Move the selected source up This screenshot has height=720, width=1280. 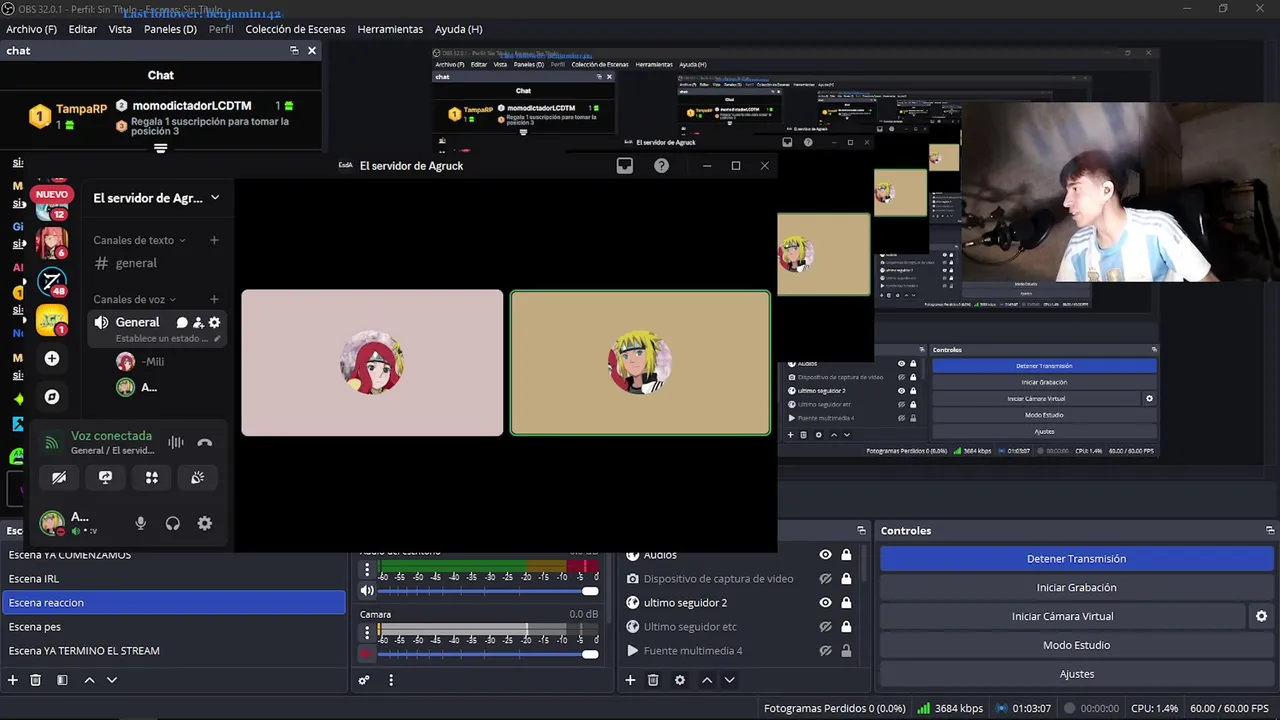click(x=707, y=680)
